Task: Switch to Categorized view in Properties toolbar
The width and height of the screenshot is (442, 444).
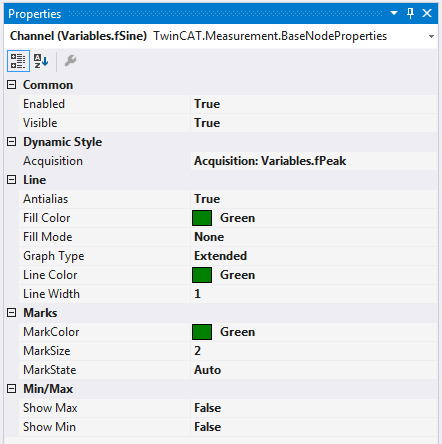Action: click(x=18, y=61)
